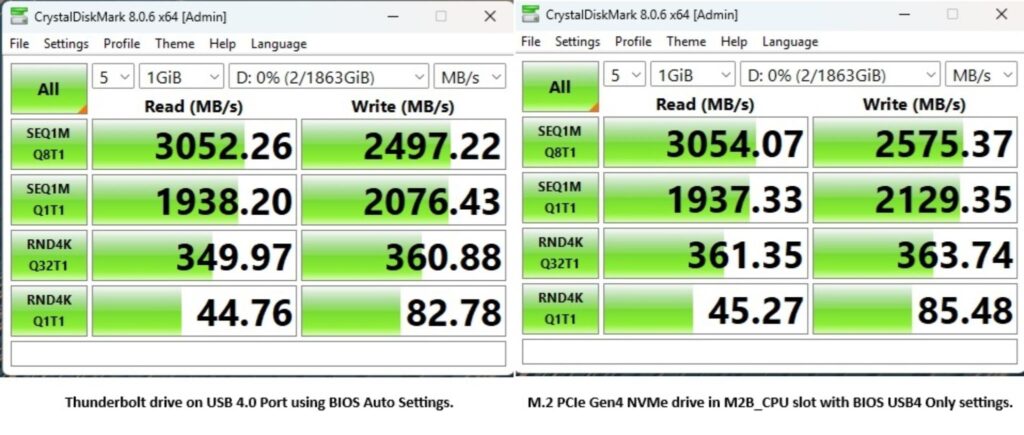Click the 361.35 read result in right window
Image resolution: width=1024 pixels, height=435 pixels.
point(705,253)
